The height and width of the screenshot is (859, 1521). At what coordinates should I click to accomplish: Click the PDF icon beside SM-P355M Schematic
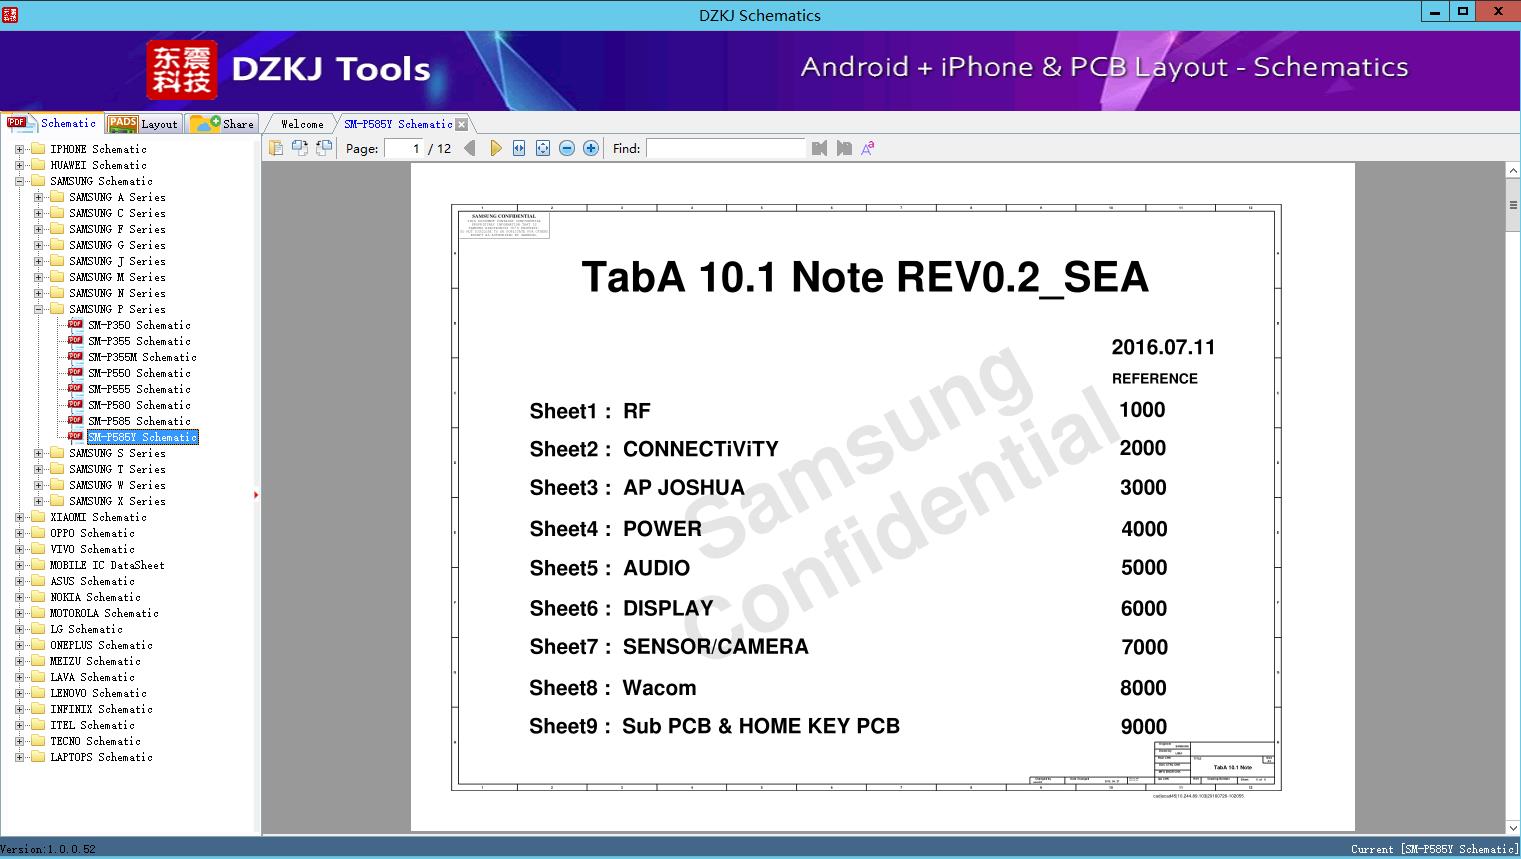(75, 357)
